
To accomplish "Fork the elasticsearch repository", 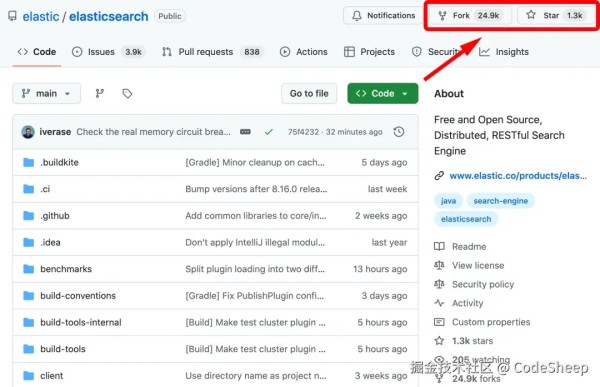I will point(469,16).
